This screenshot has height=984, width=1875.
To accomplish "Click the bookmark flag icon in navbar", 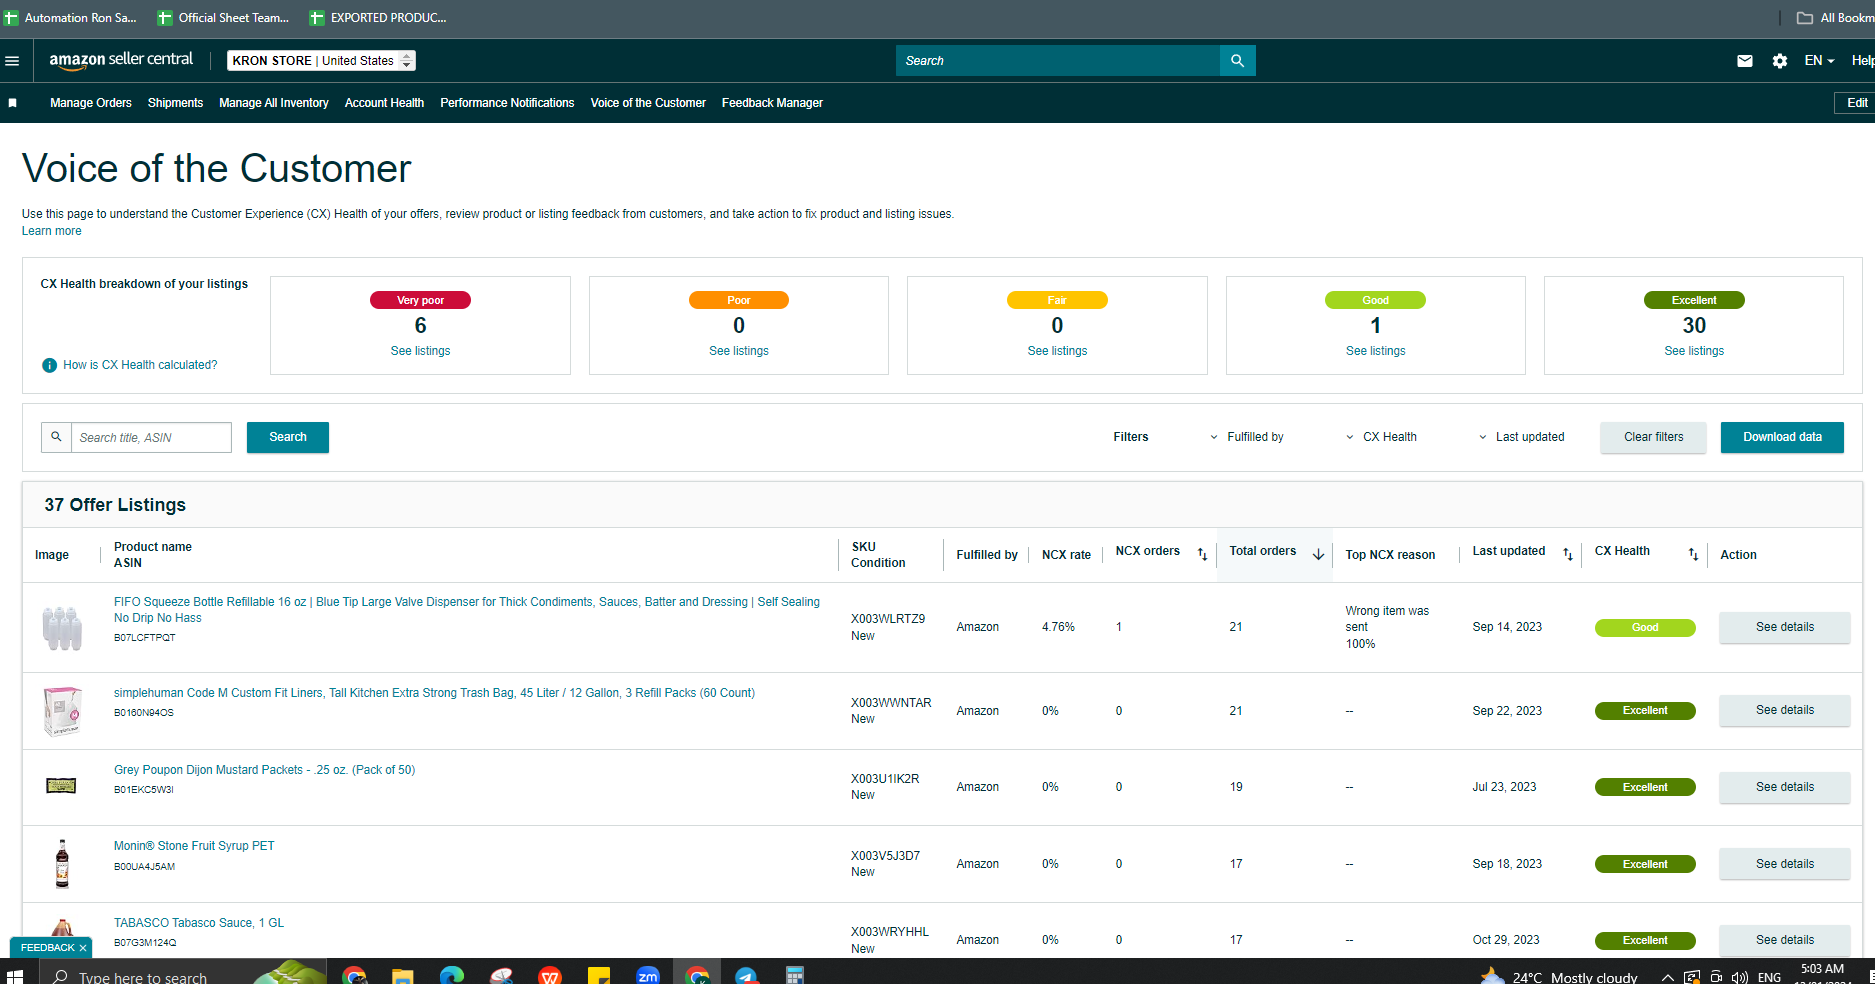I will click(13, 103).
